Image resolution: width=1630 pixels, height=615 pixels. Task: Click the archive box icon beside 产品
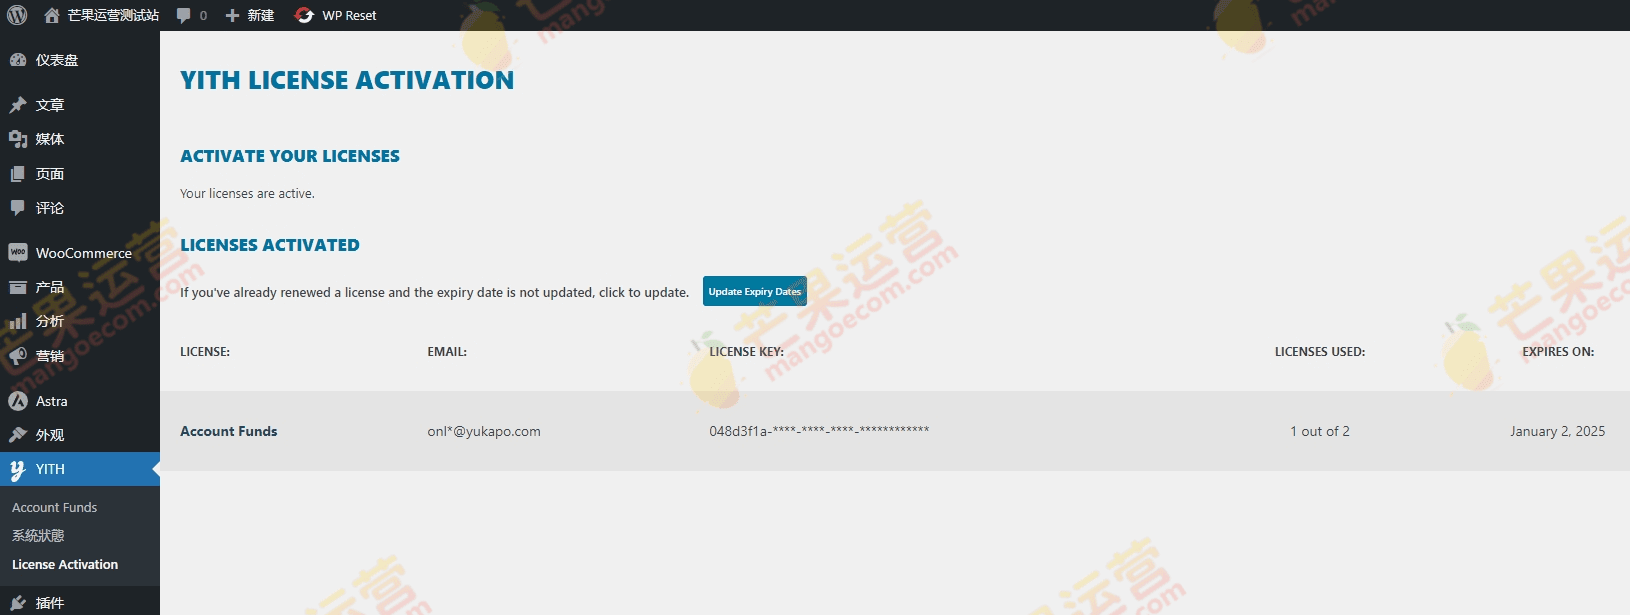click(x=18, y=287)
